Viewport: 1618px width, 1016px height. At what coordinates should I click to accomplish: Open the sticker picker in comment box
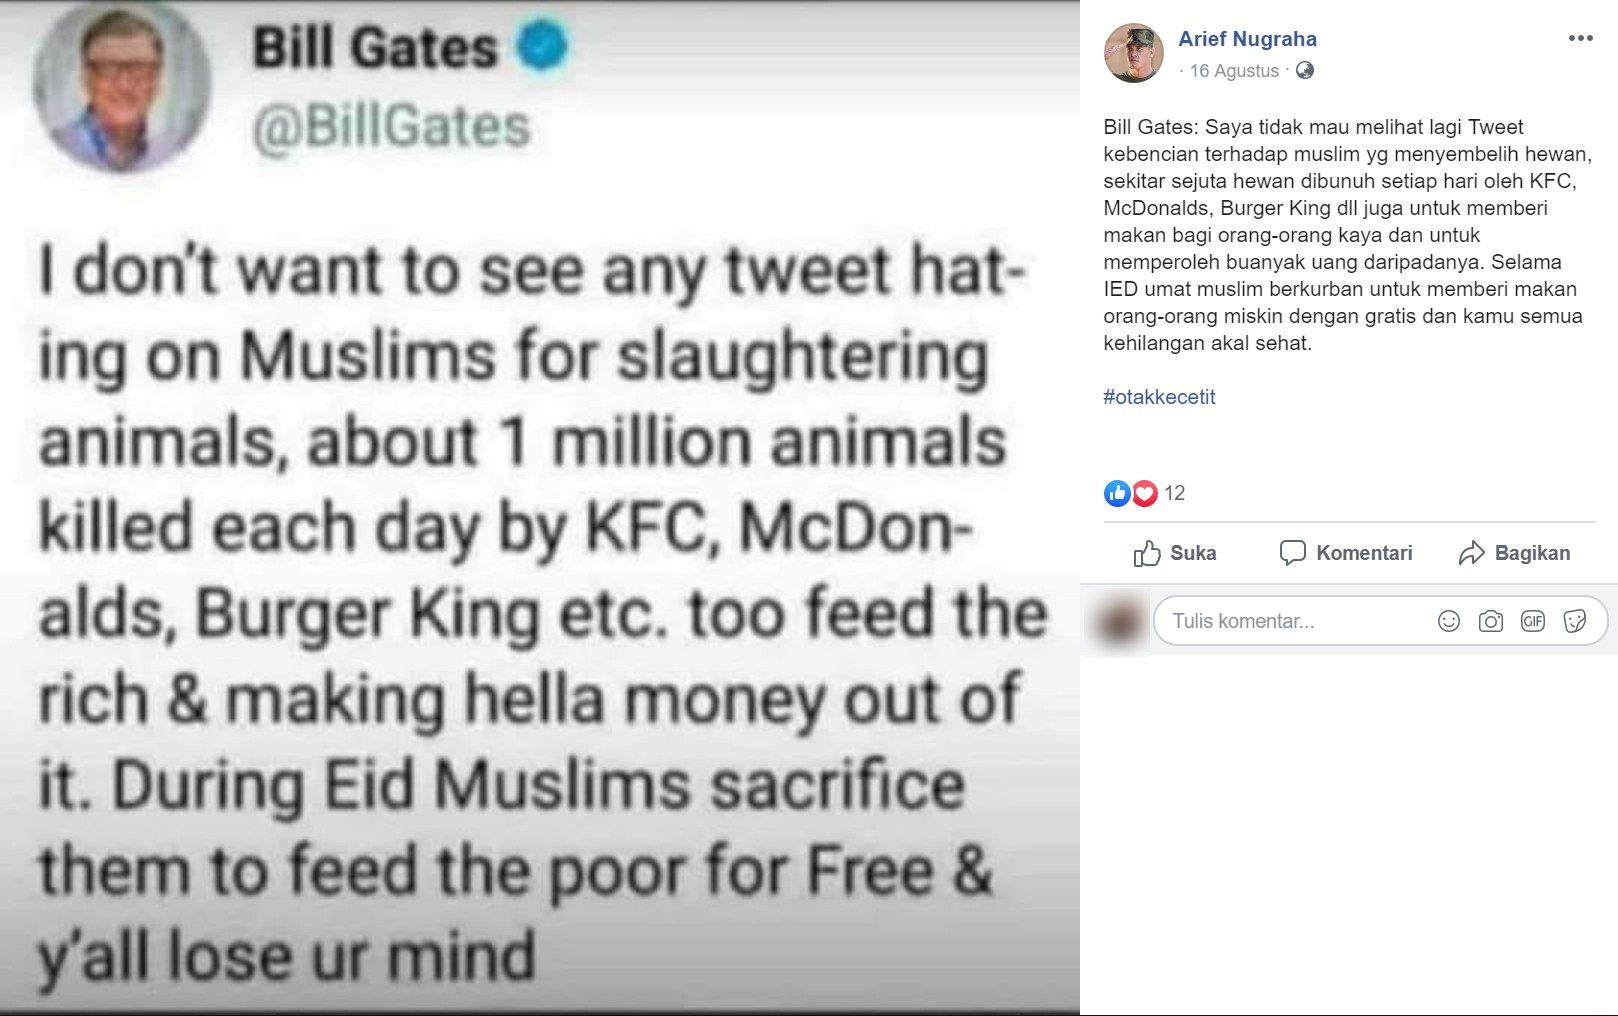pyautogui.click(x=1575, y=621)
